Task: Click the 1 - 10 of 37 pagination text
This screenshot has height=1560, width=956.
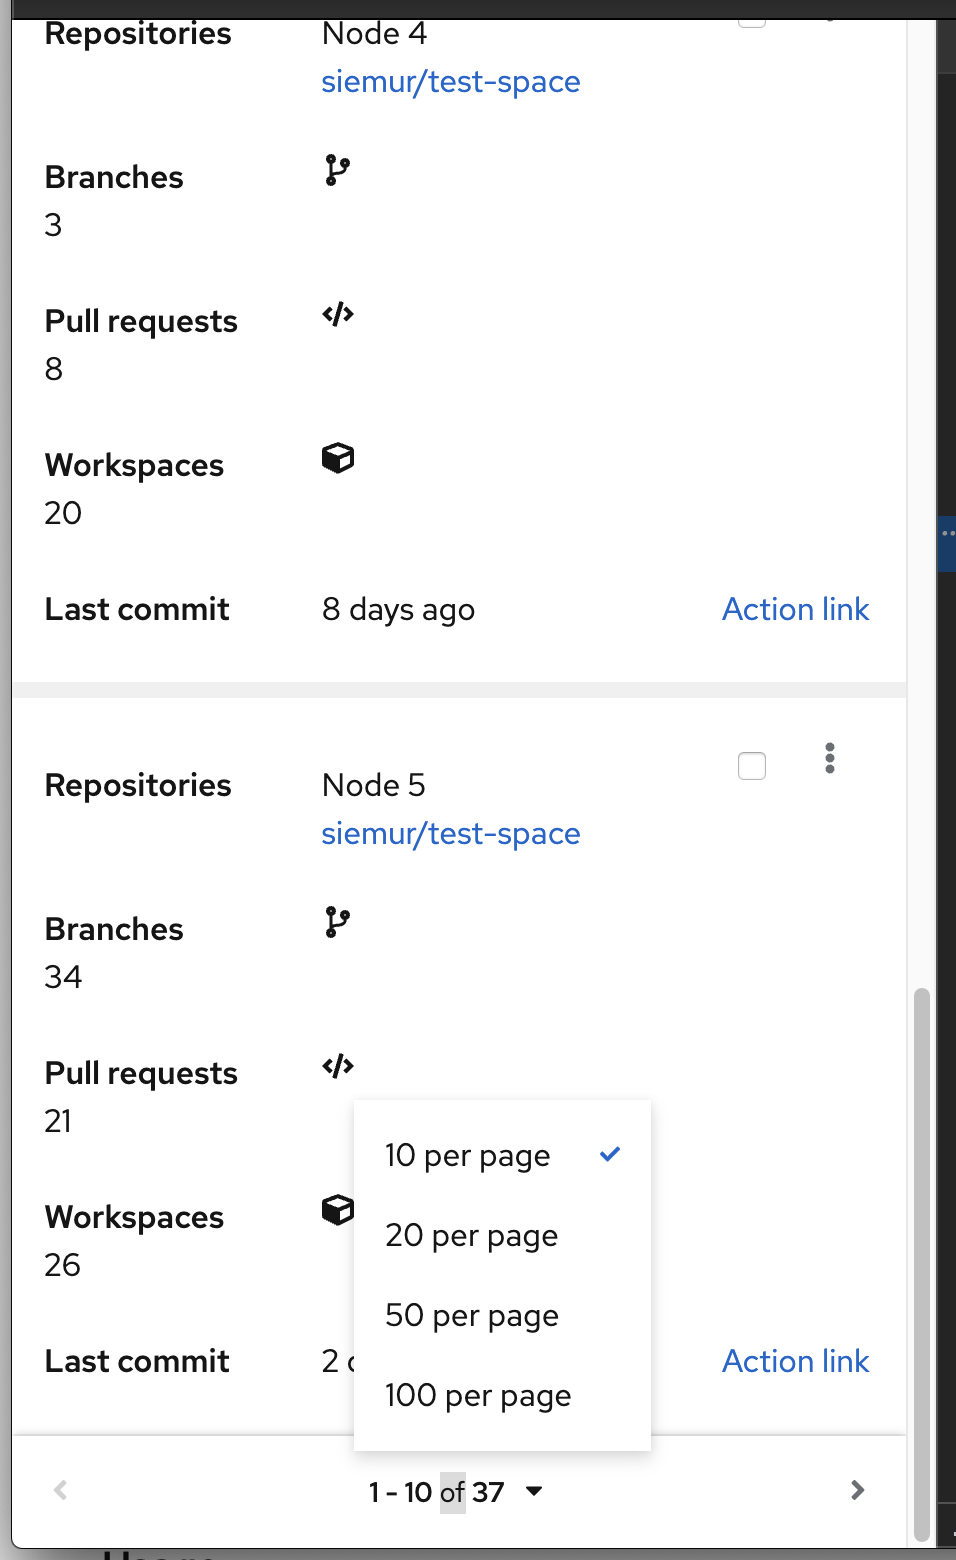Action: (x=436, y=1492)
